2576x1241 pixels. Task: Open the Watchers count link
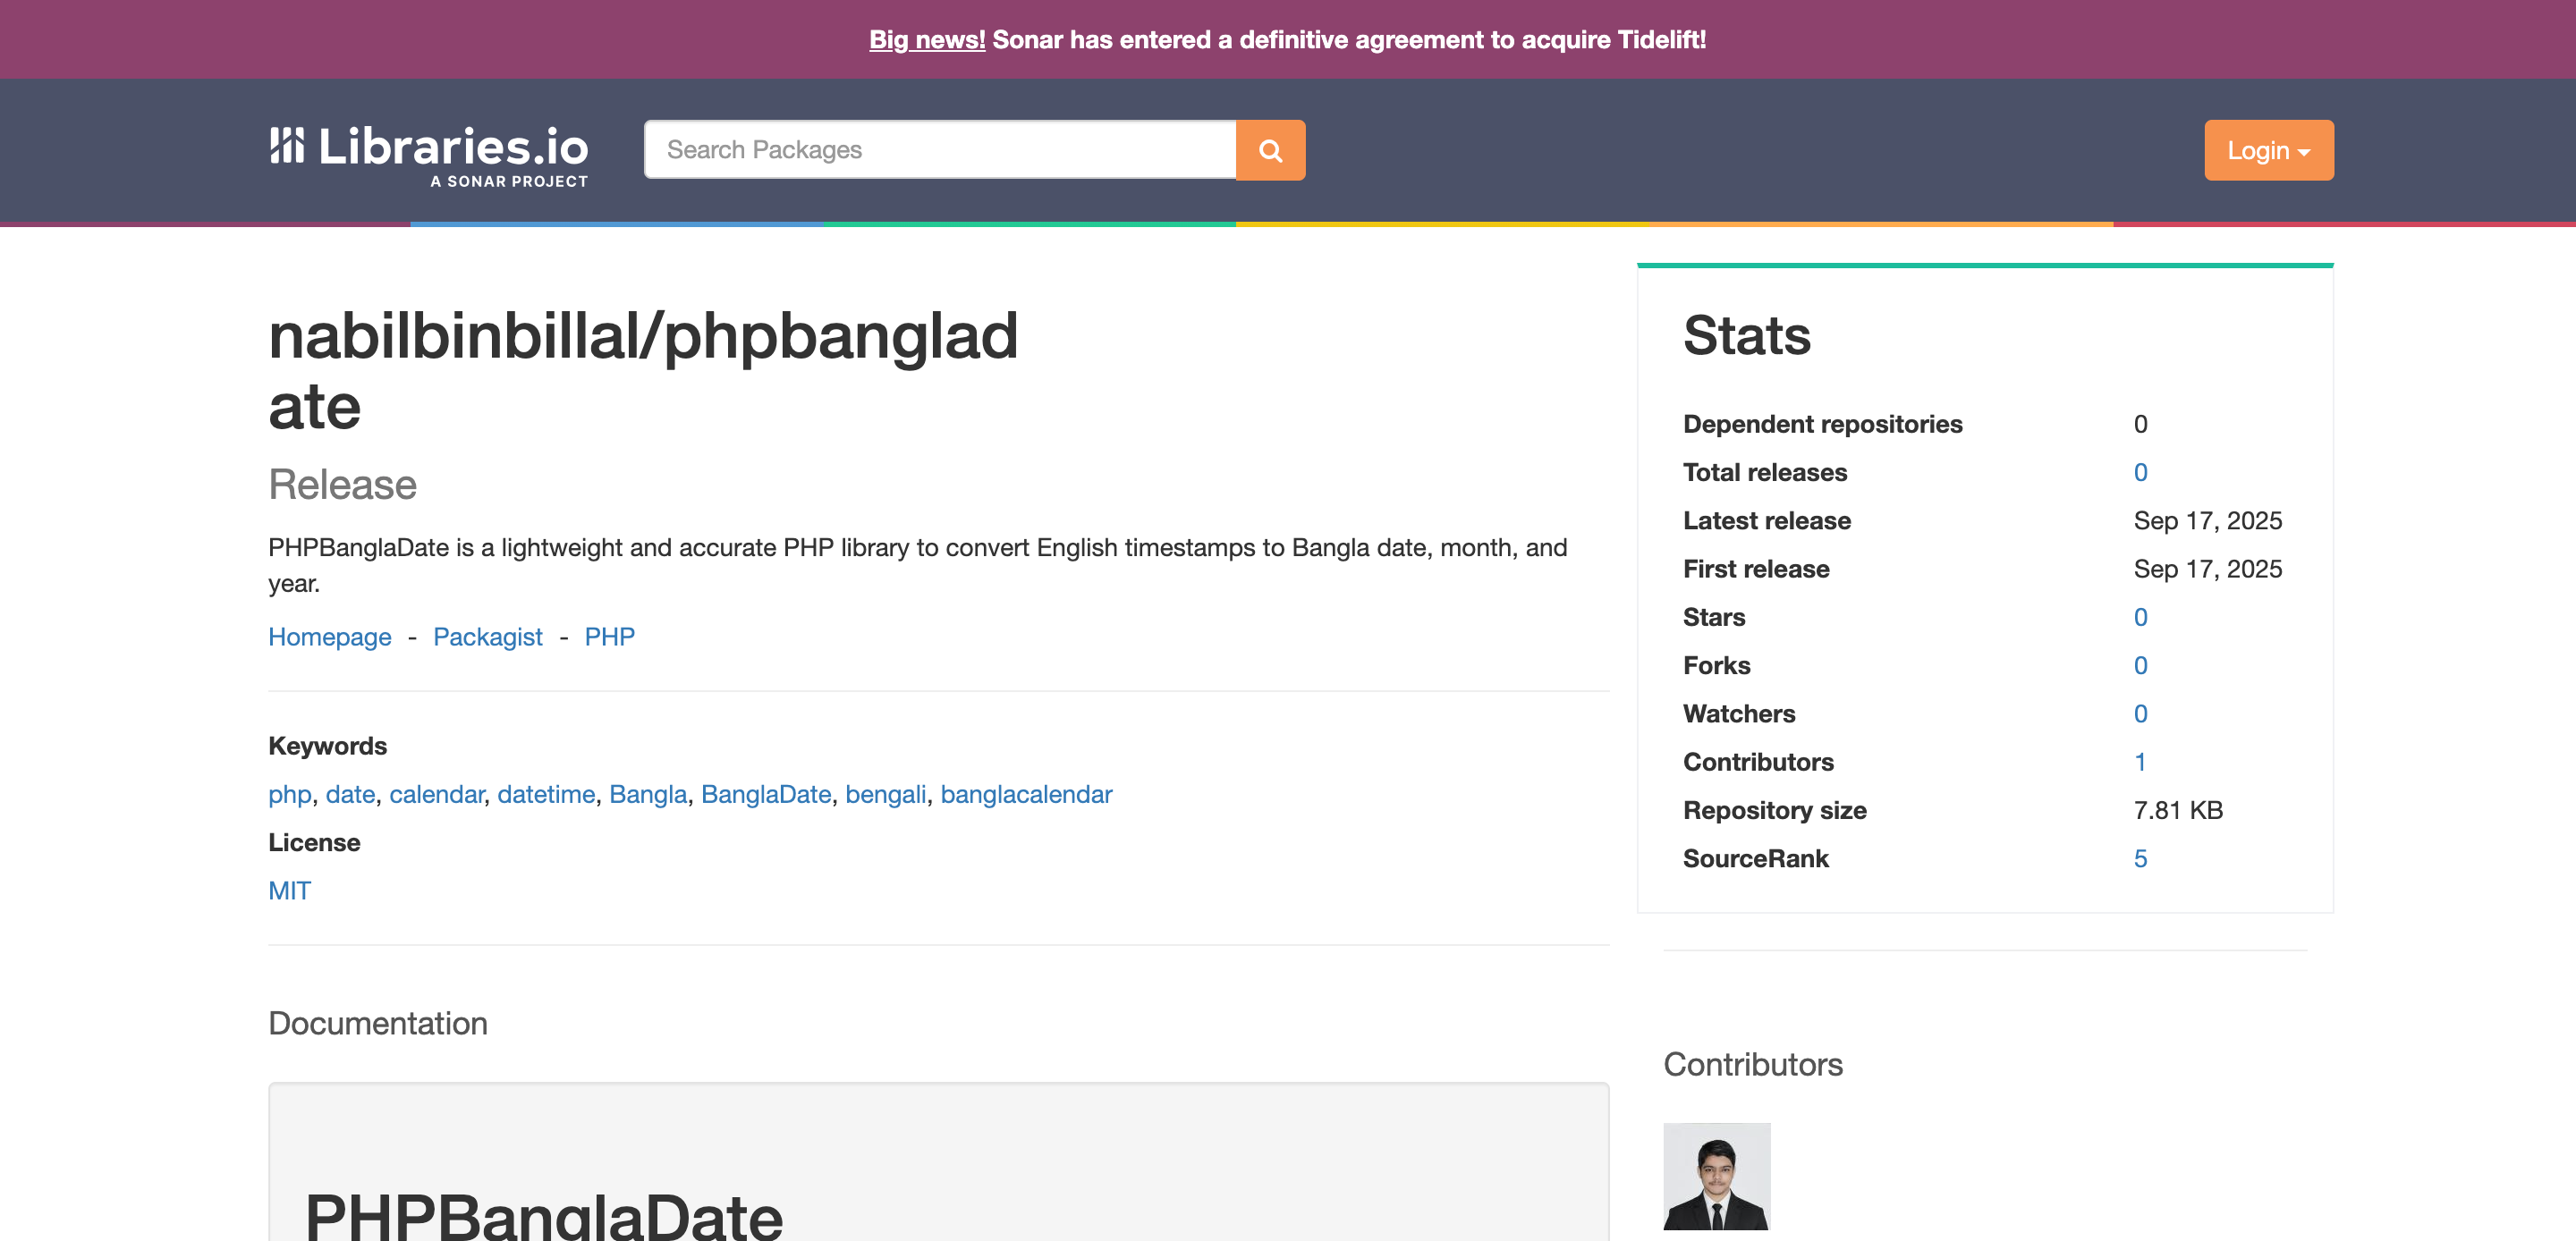2140,713
